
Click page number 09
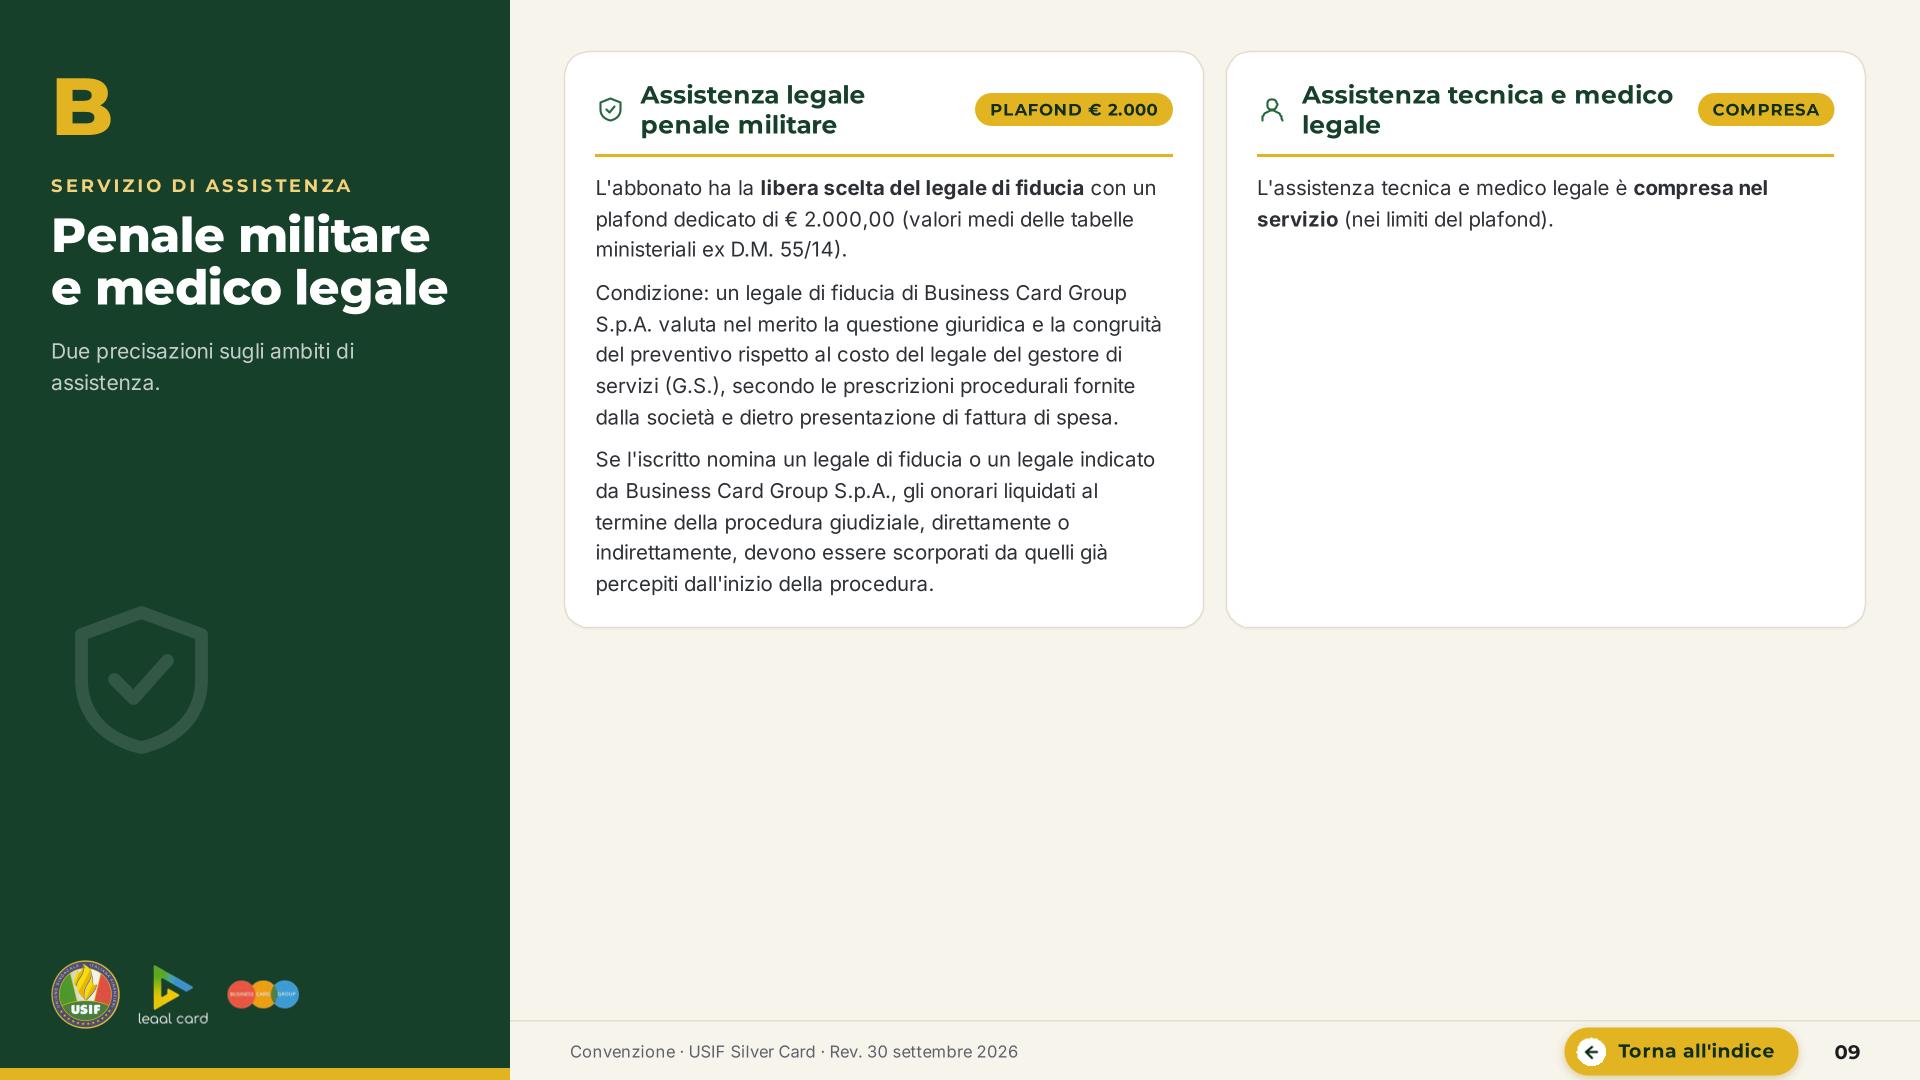pos(1847,1052)
